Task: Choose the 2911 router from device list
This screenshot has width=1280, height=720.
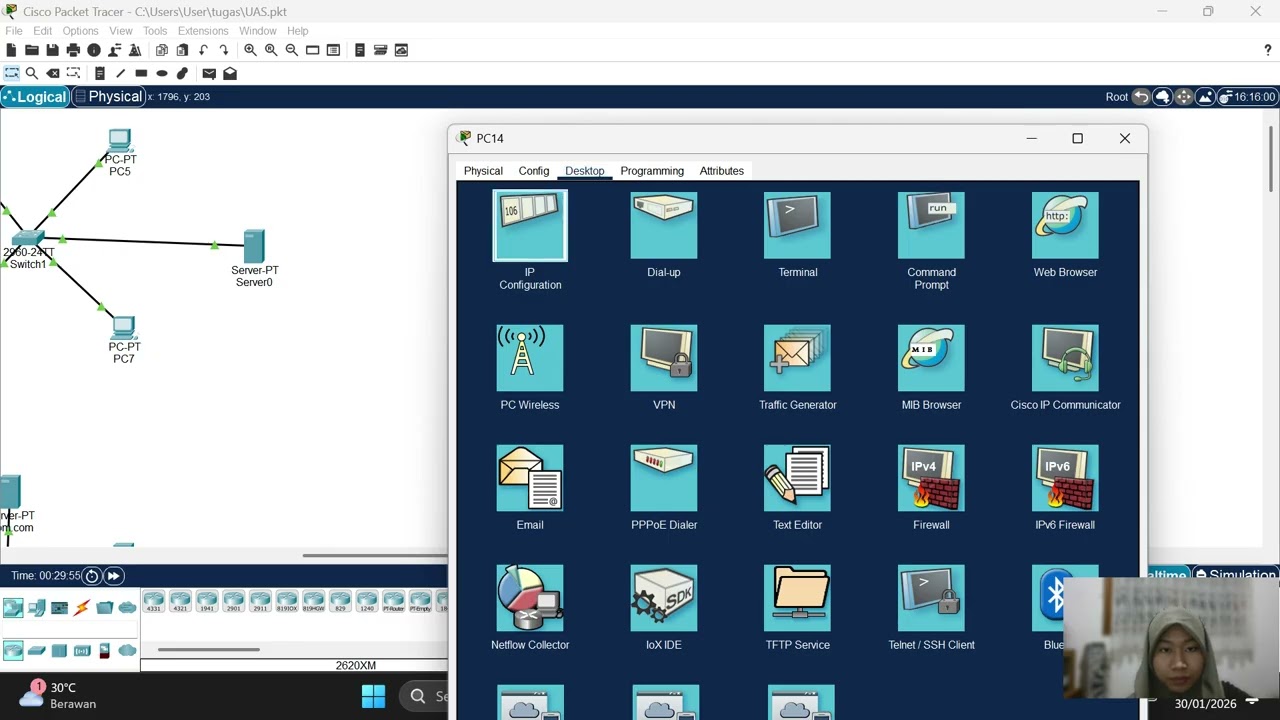Action: [260, 601]
